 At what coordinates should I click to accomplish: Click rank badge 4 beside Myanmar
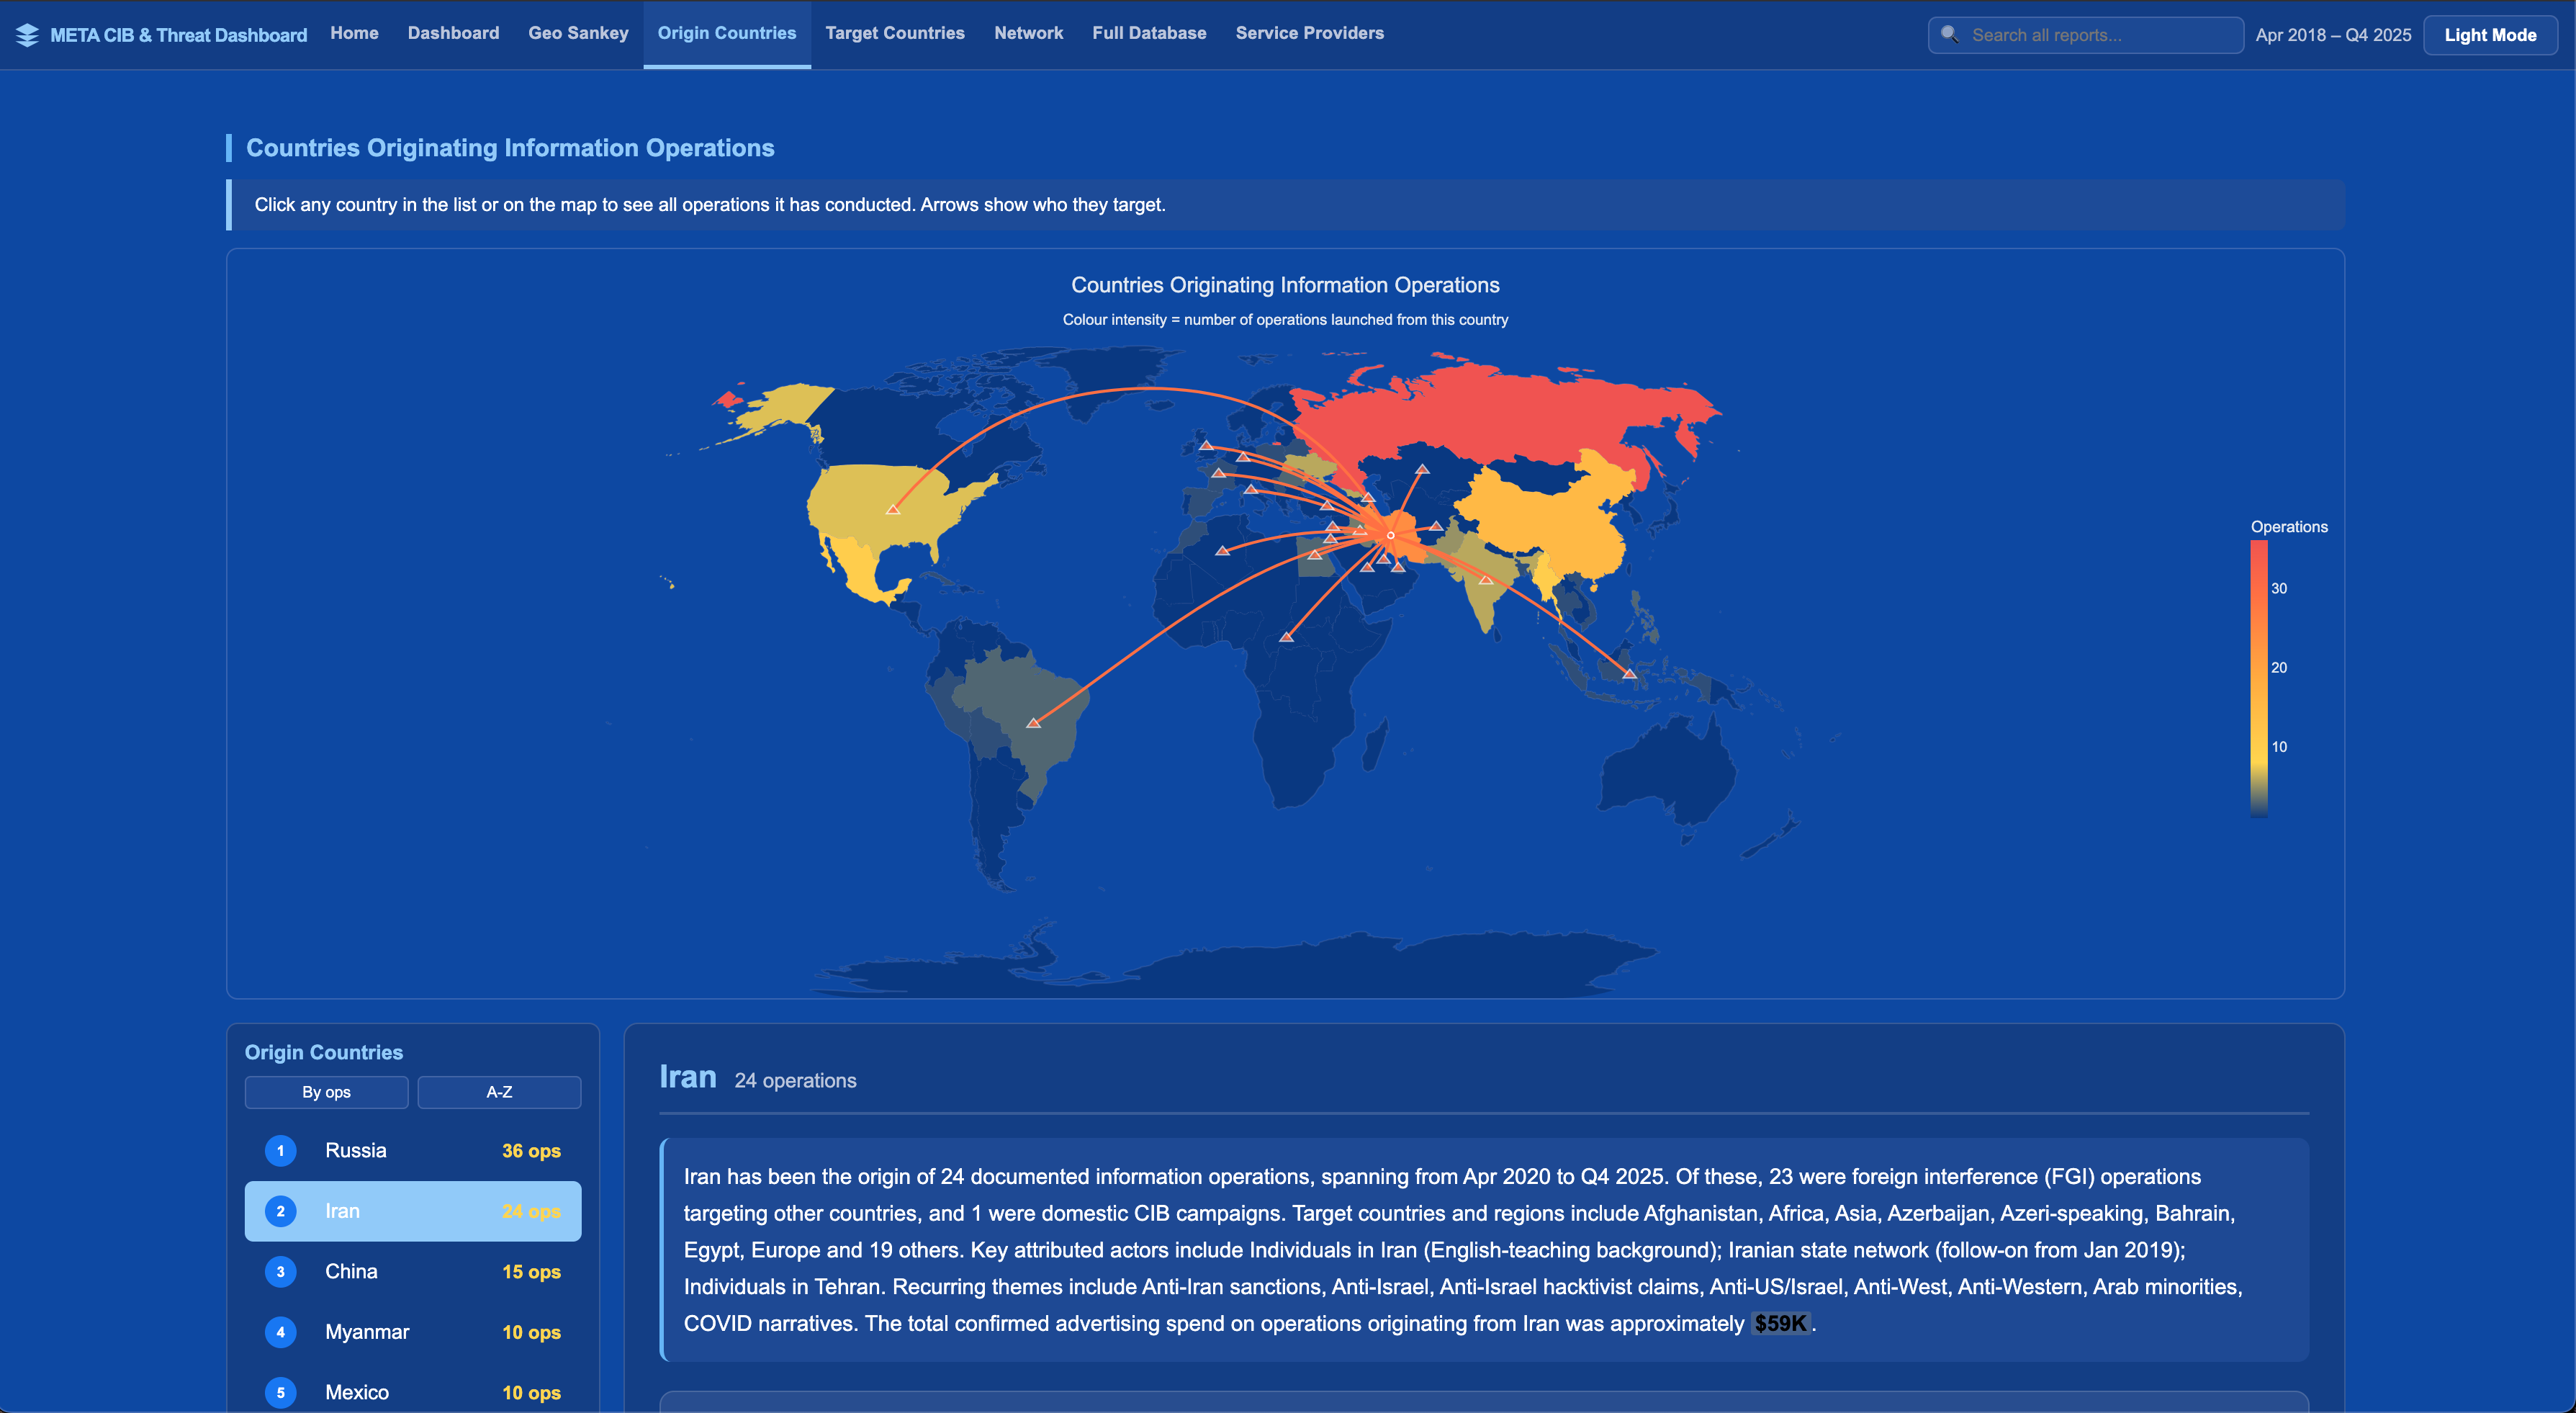(280, 1332)
